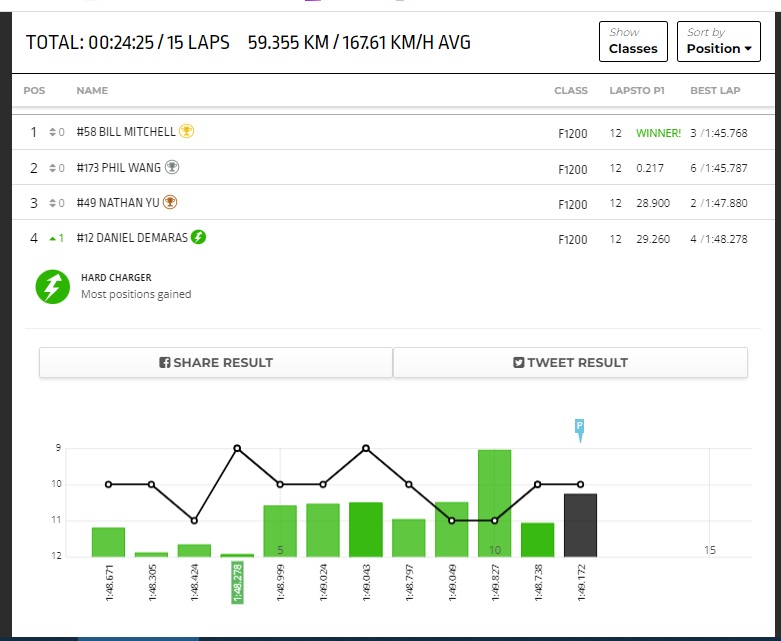Image resolution: width=781 pixels, height=641 pixels.
Task: Click the Tweet Result button
Action: tap(570, 363)
